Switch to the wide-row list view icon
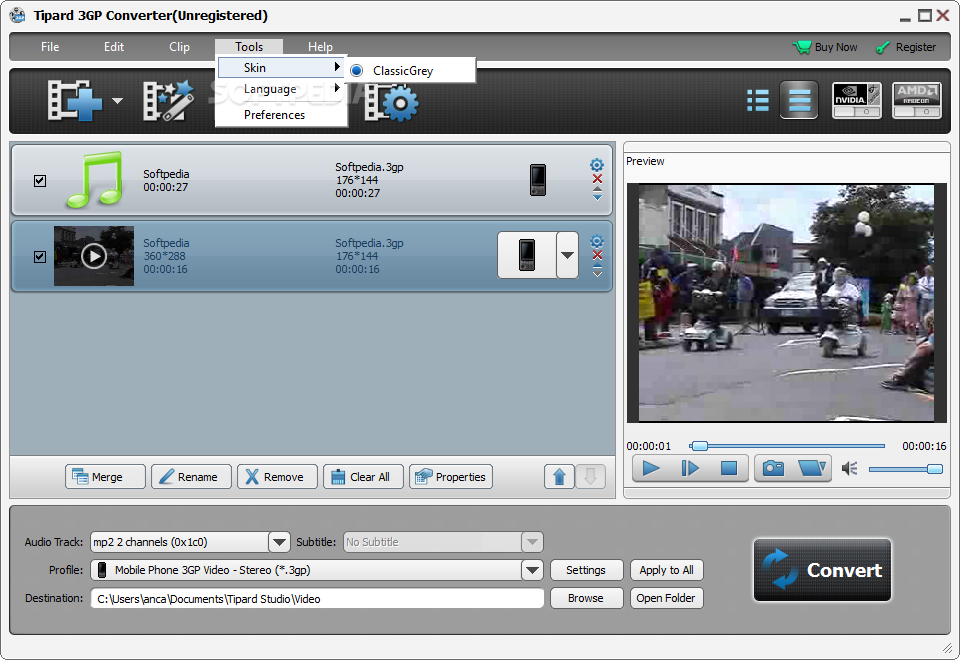960x660 pixels. click(799, 100)
